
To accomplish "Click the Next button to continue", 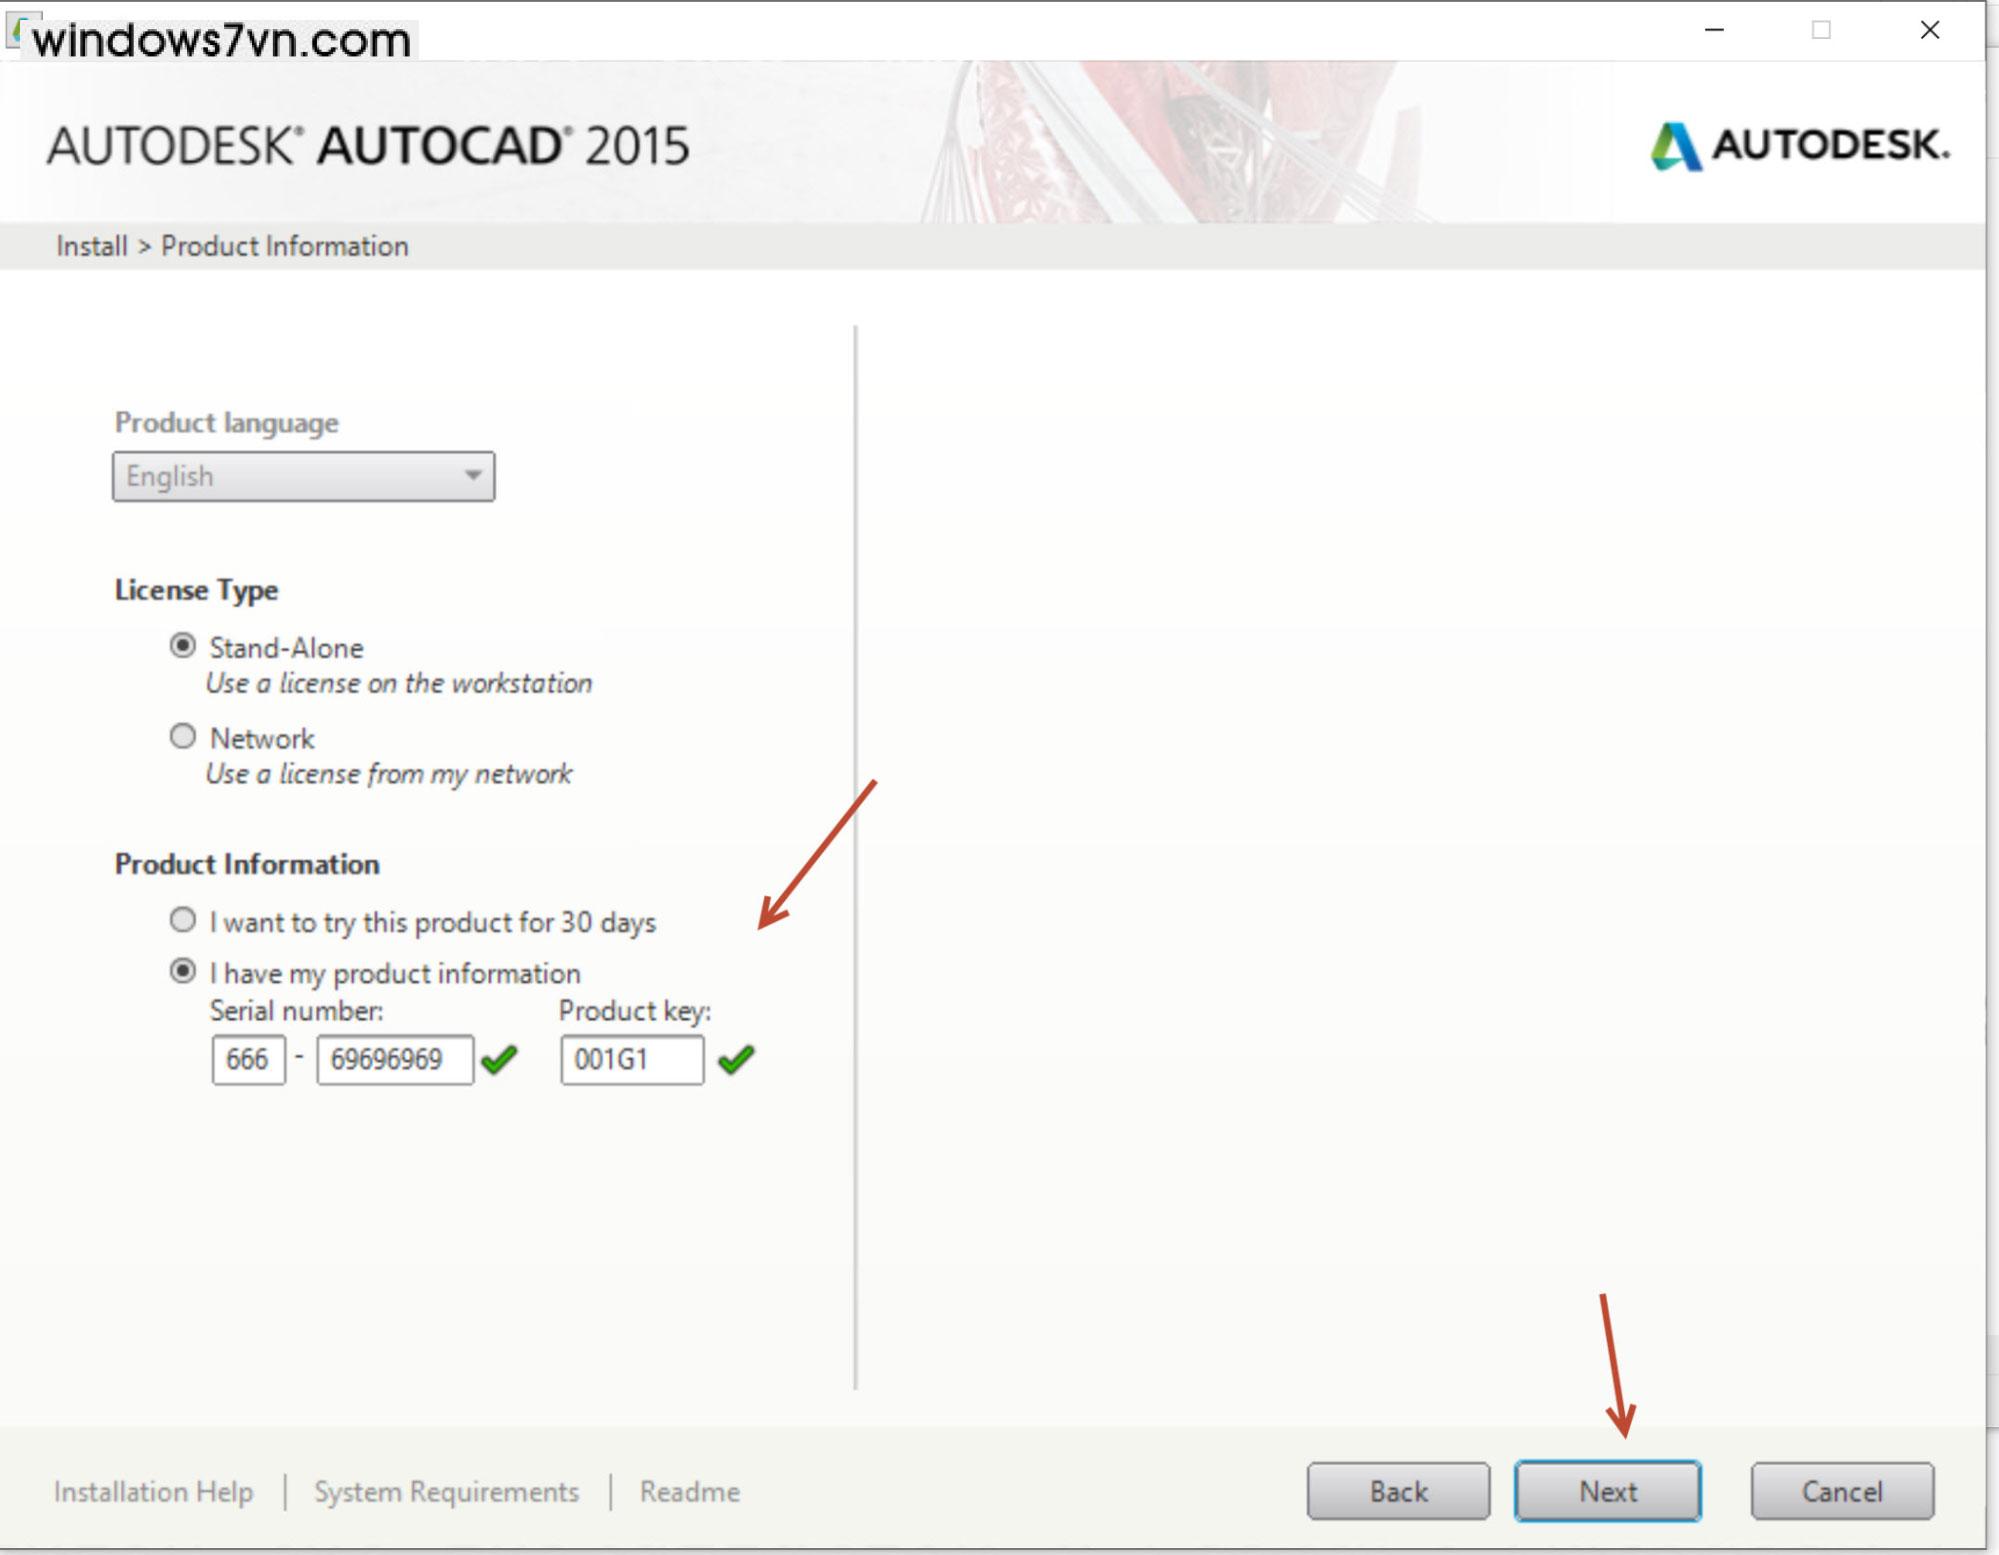I will (1609, 1491).
